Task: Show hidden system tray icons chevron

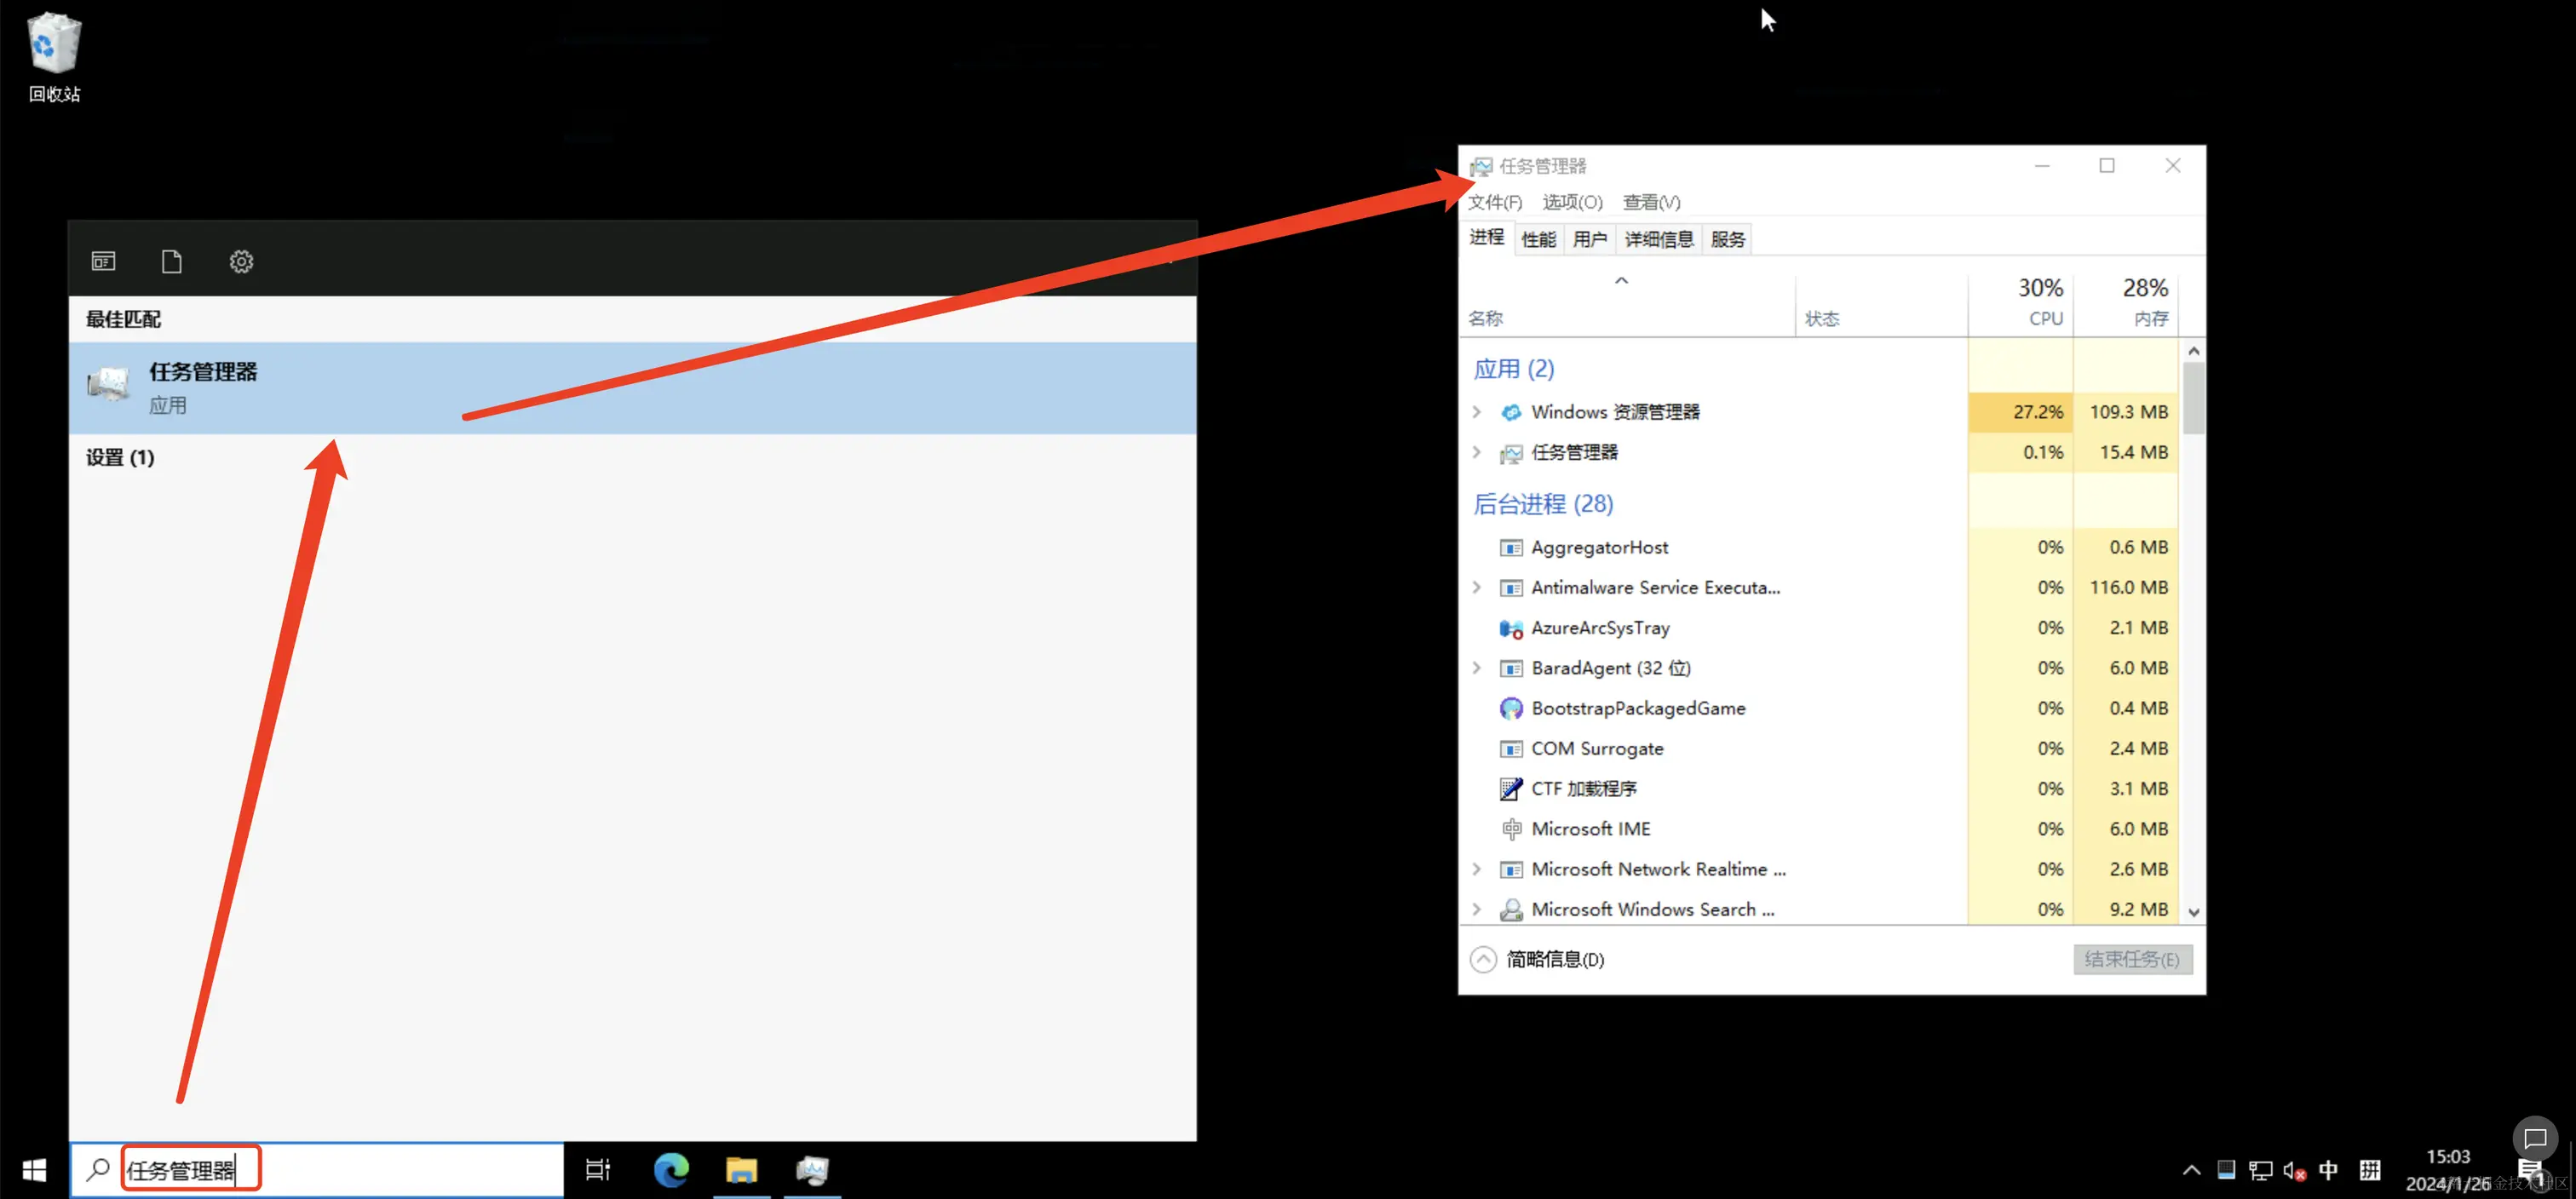Action: (2191, 1170)
